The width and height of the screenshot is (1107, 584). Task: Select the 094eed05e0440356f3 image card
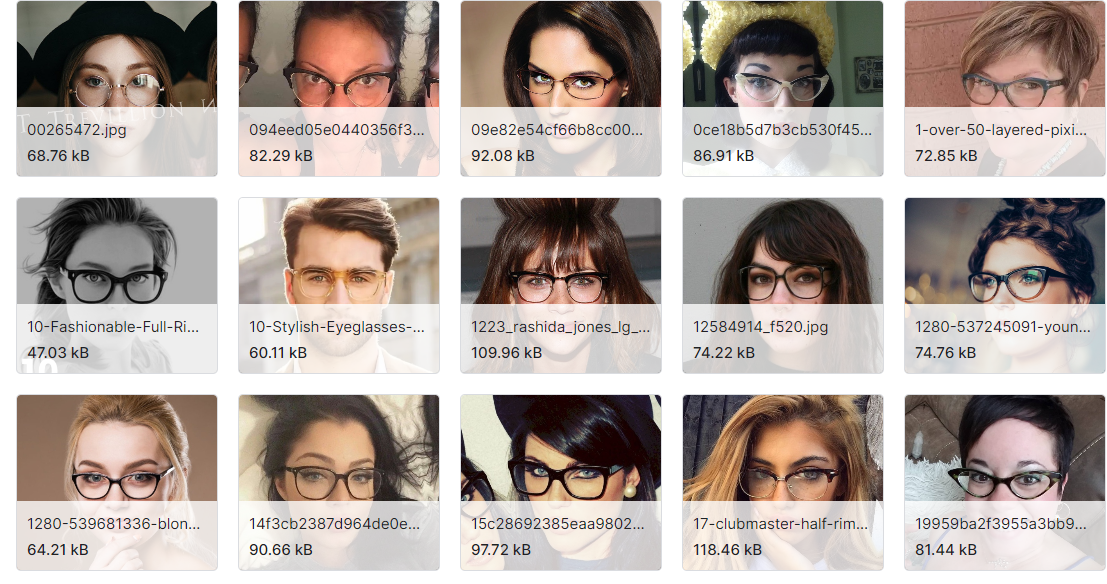[339, 88]
